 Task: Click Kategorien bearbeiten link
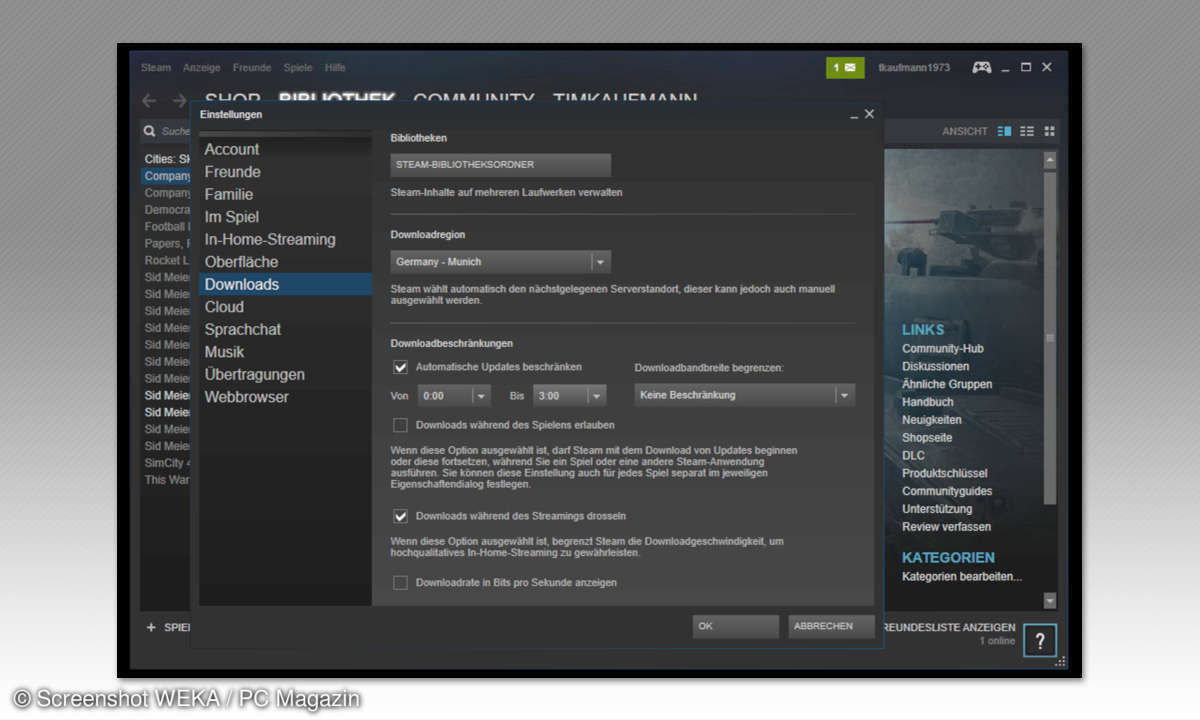(962, 576)
